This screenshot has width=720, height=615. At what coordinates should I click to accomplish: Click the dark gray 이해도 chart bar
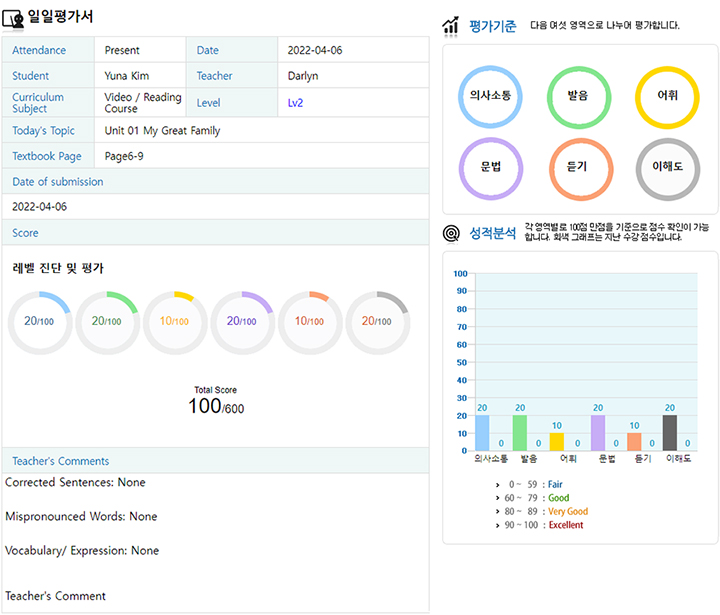[670, 433]
